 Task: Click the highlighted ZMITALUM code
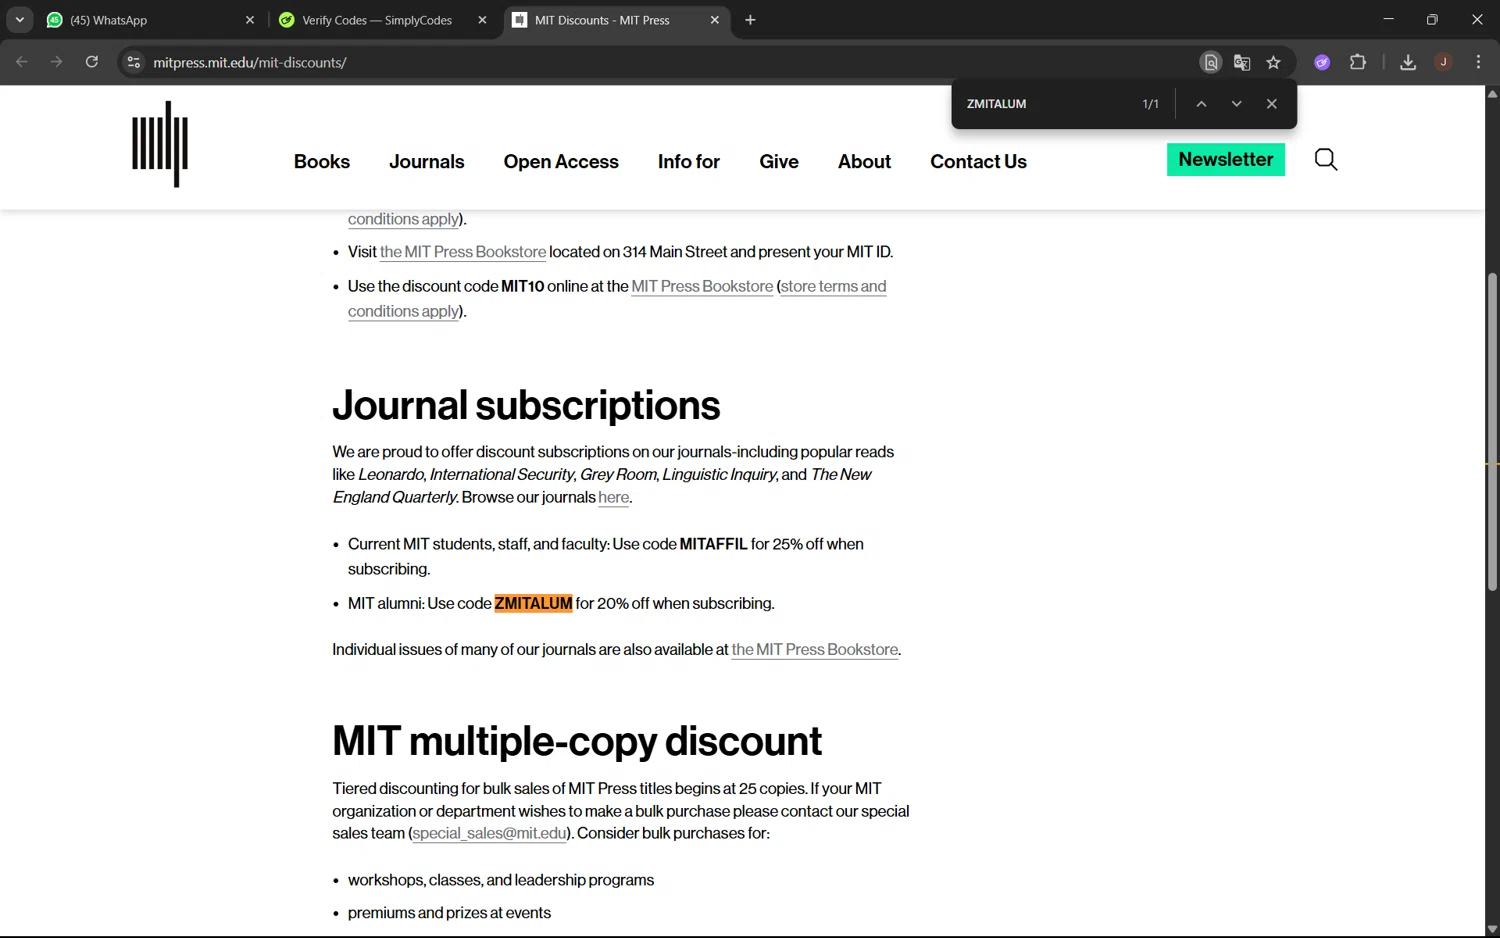(x=533, y=603)
